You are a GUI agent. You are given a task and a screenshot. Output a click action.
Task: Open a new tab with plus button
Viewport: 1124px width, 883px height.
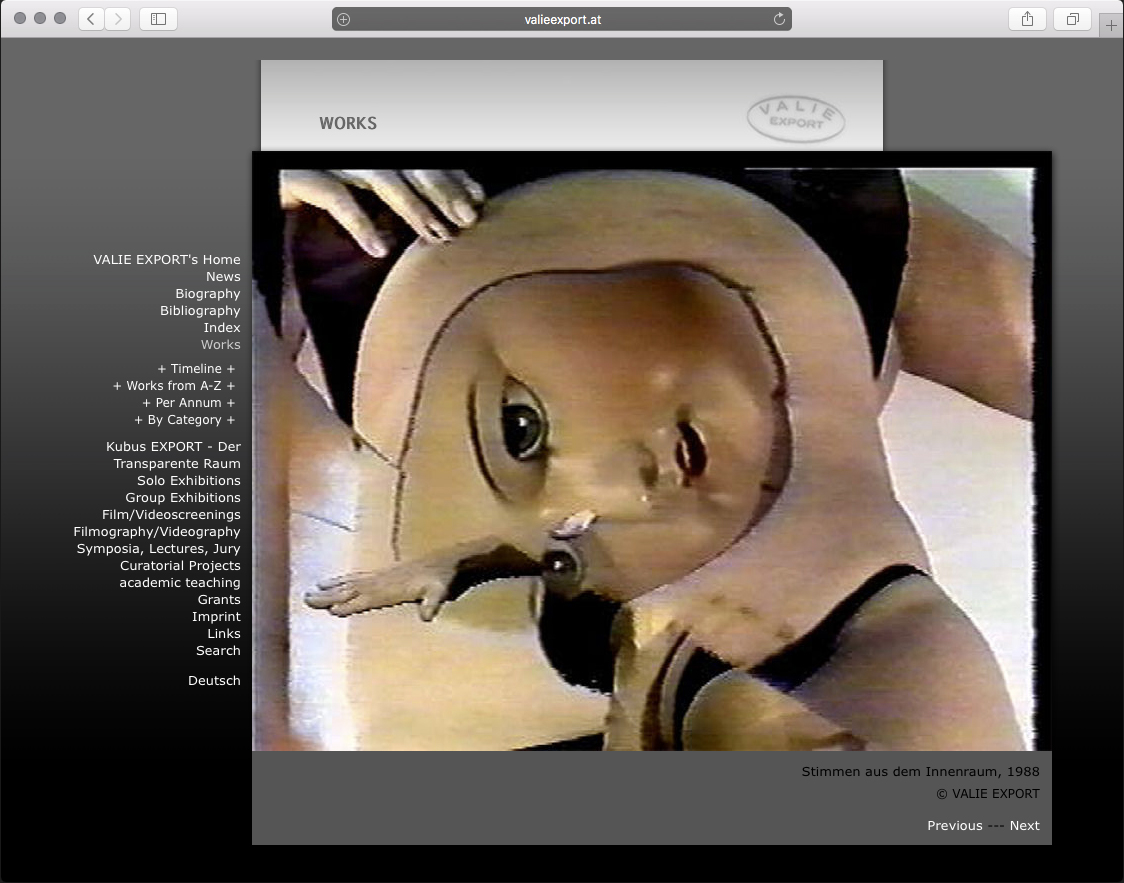(1111, 26)
